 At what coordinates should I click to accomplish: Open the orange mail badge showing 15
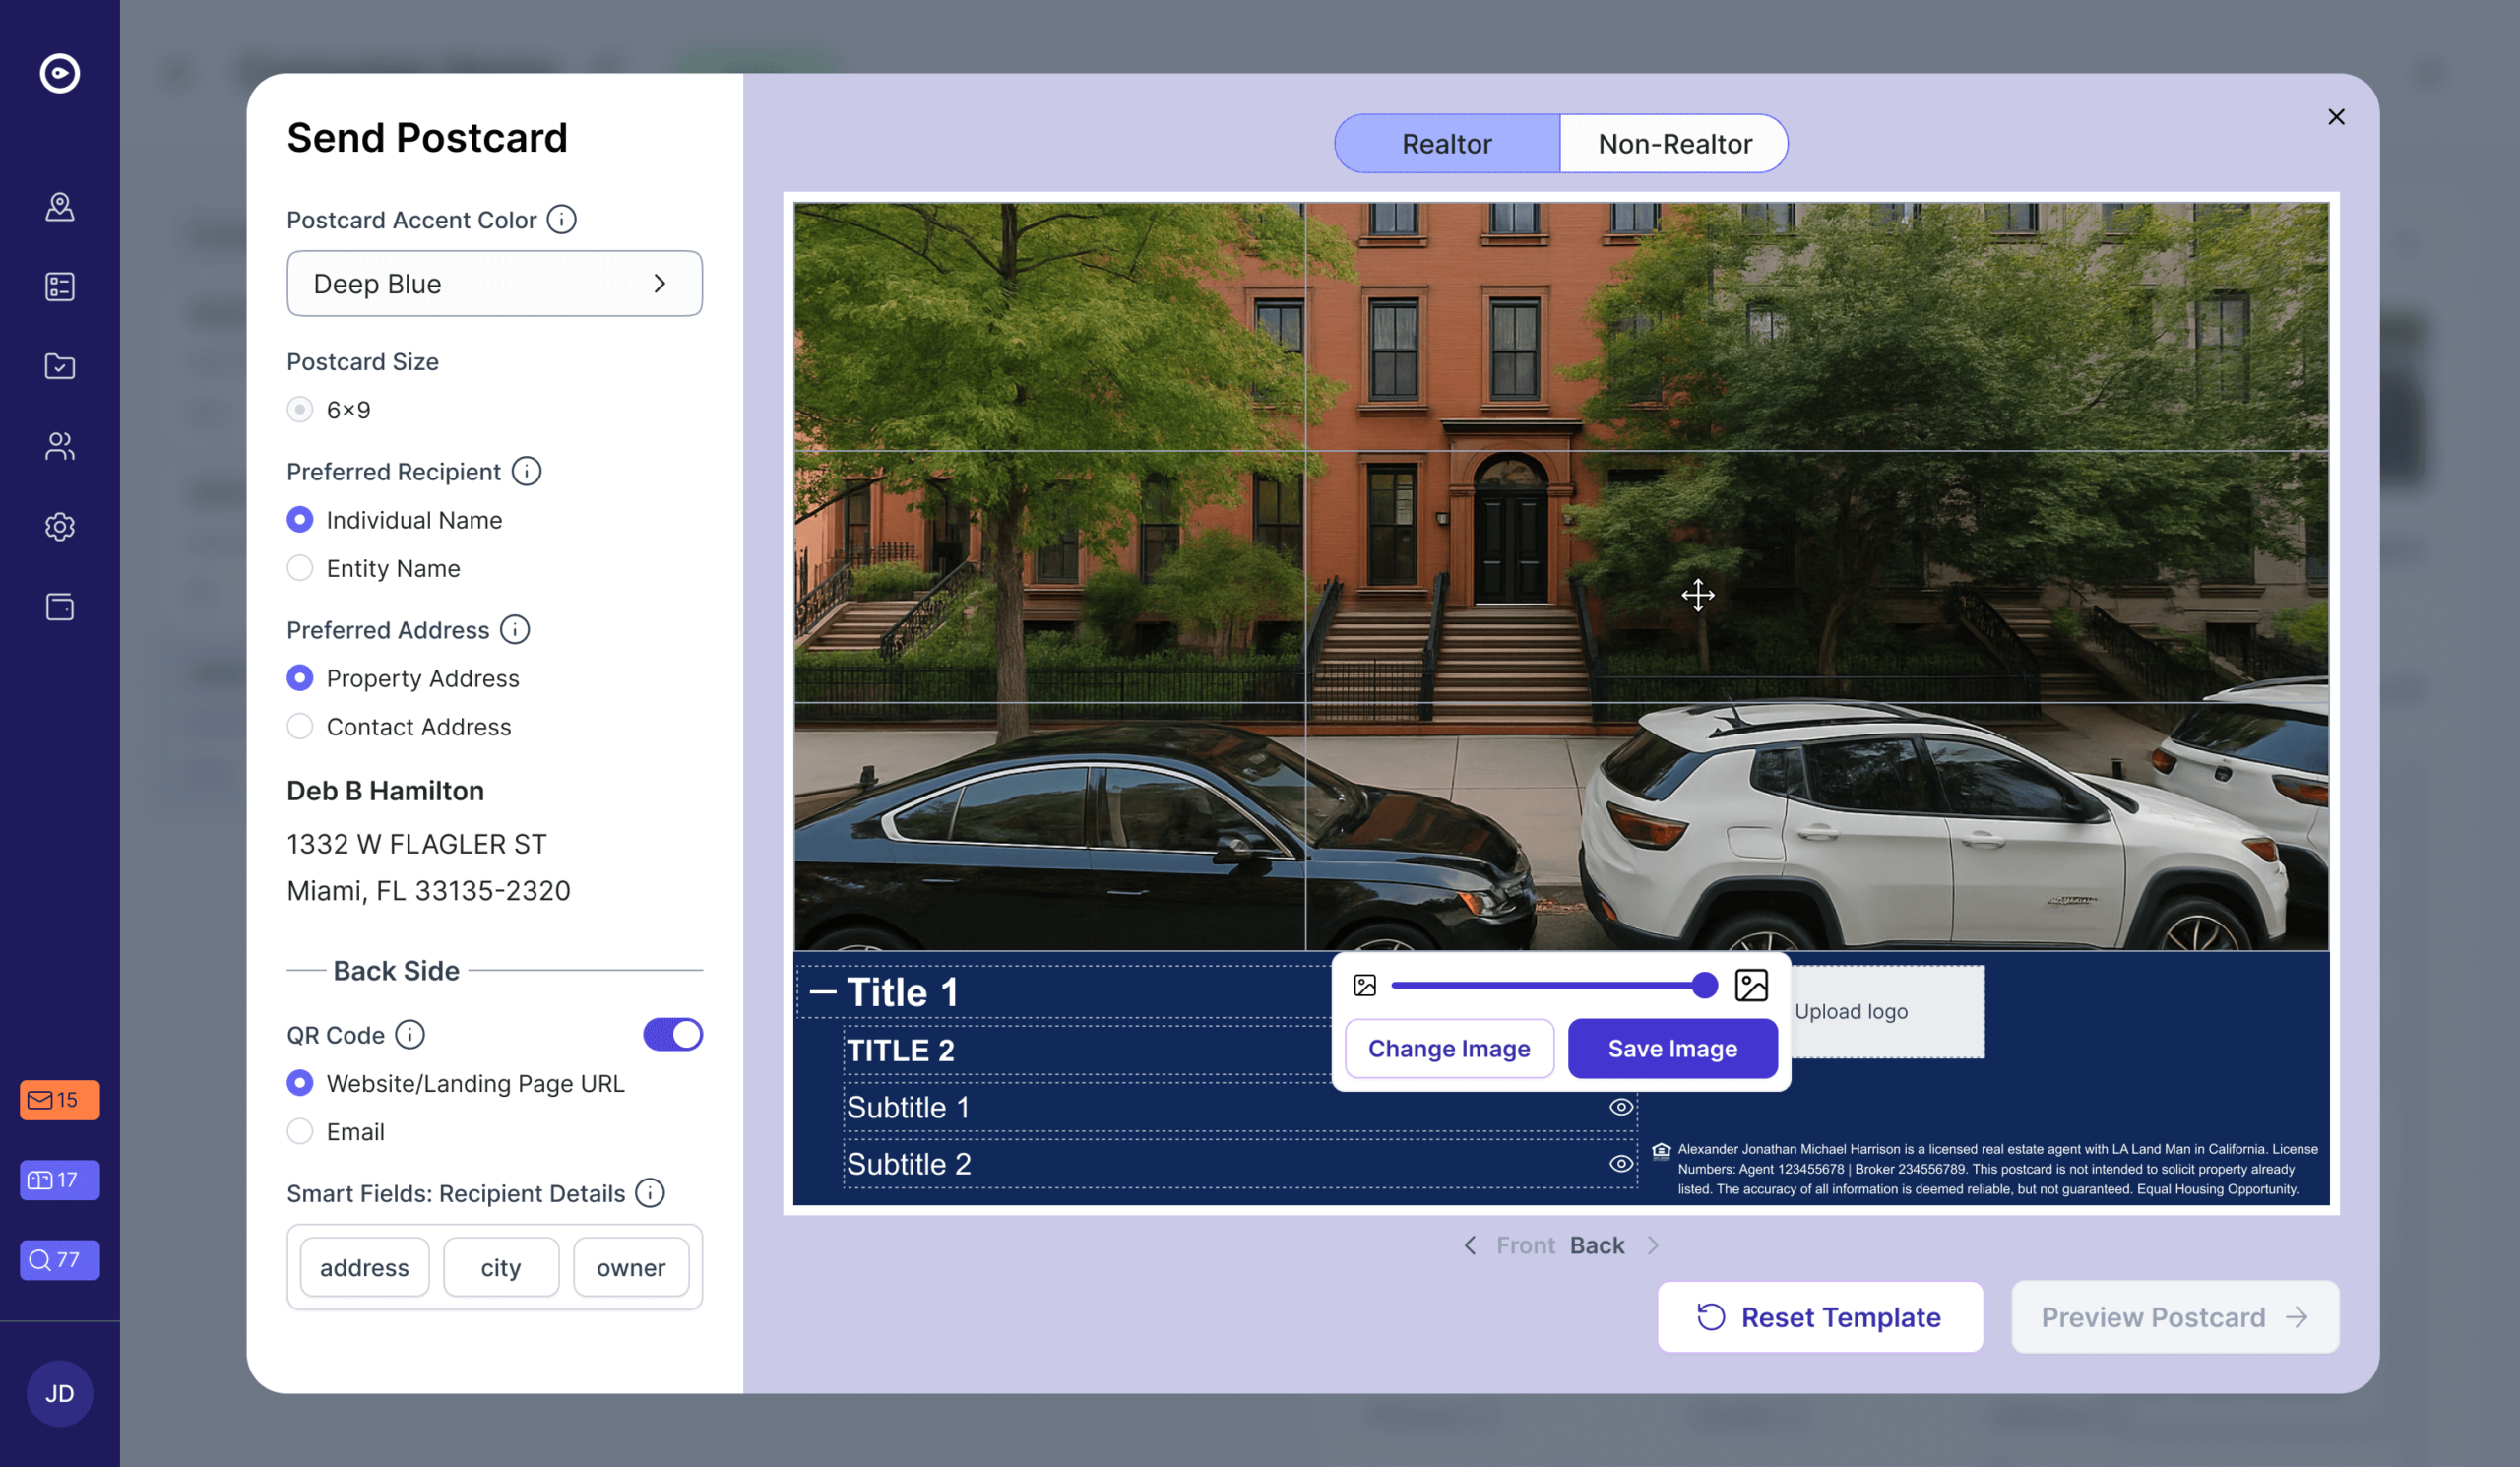coord(59,1100)
